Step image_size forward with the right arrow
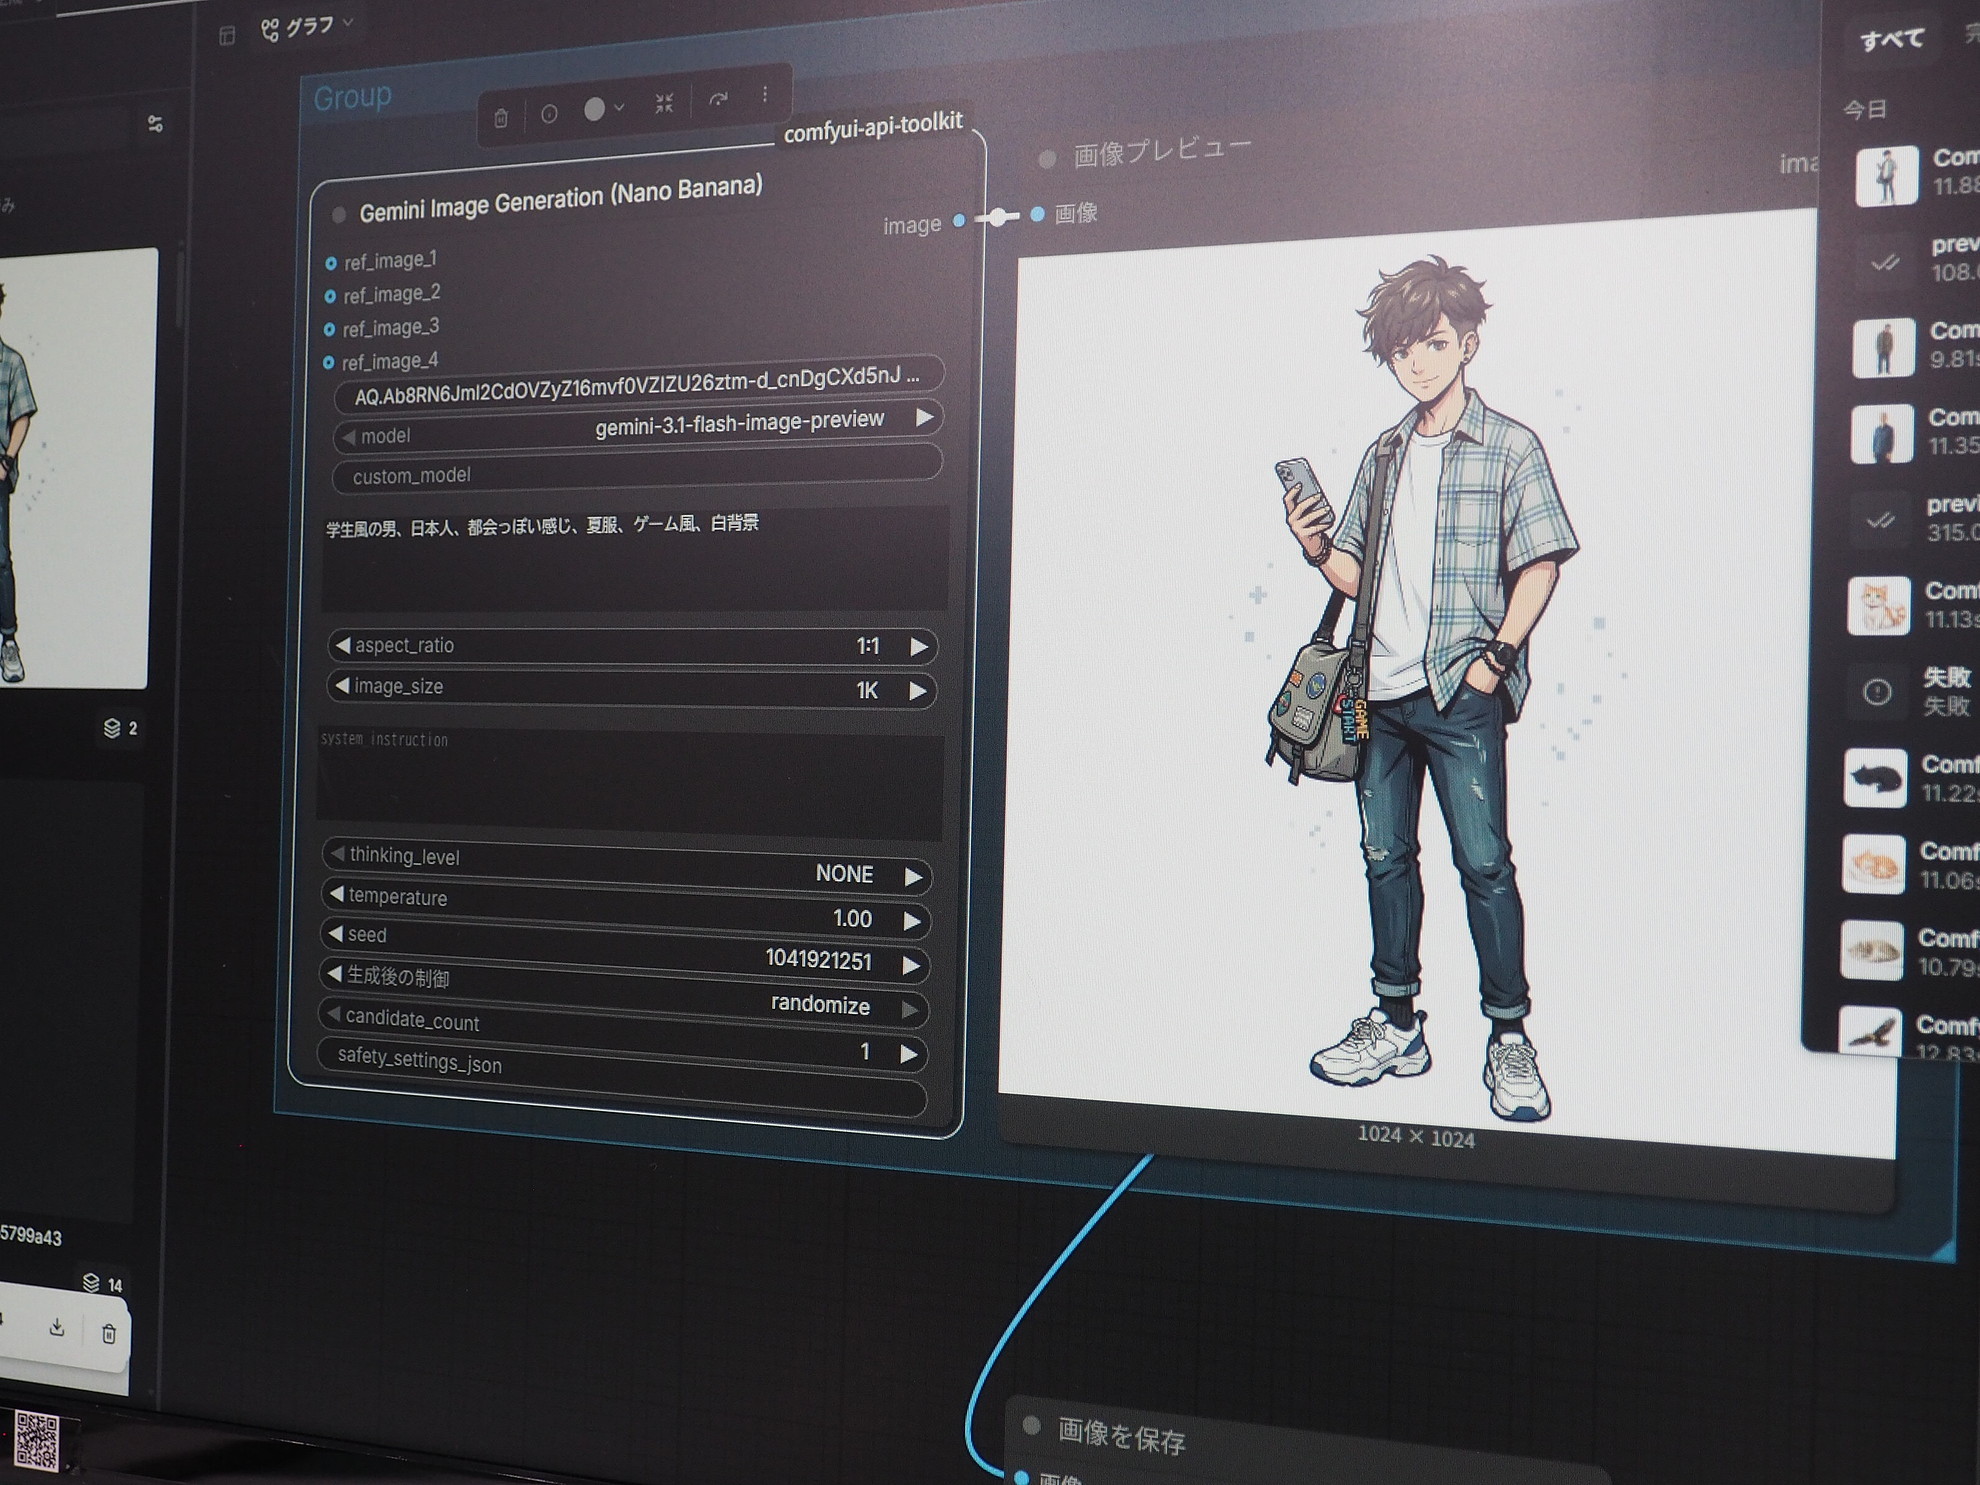This screenshot has height=1485, width=1980. click(x=917, y=691)
